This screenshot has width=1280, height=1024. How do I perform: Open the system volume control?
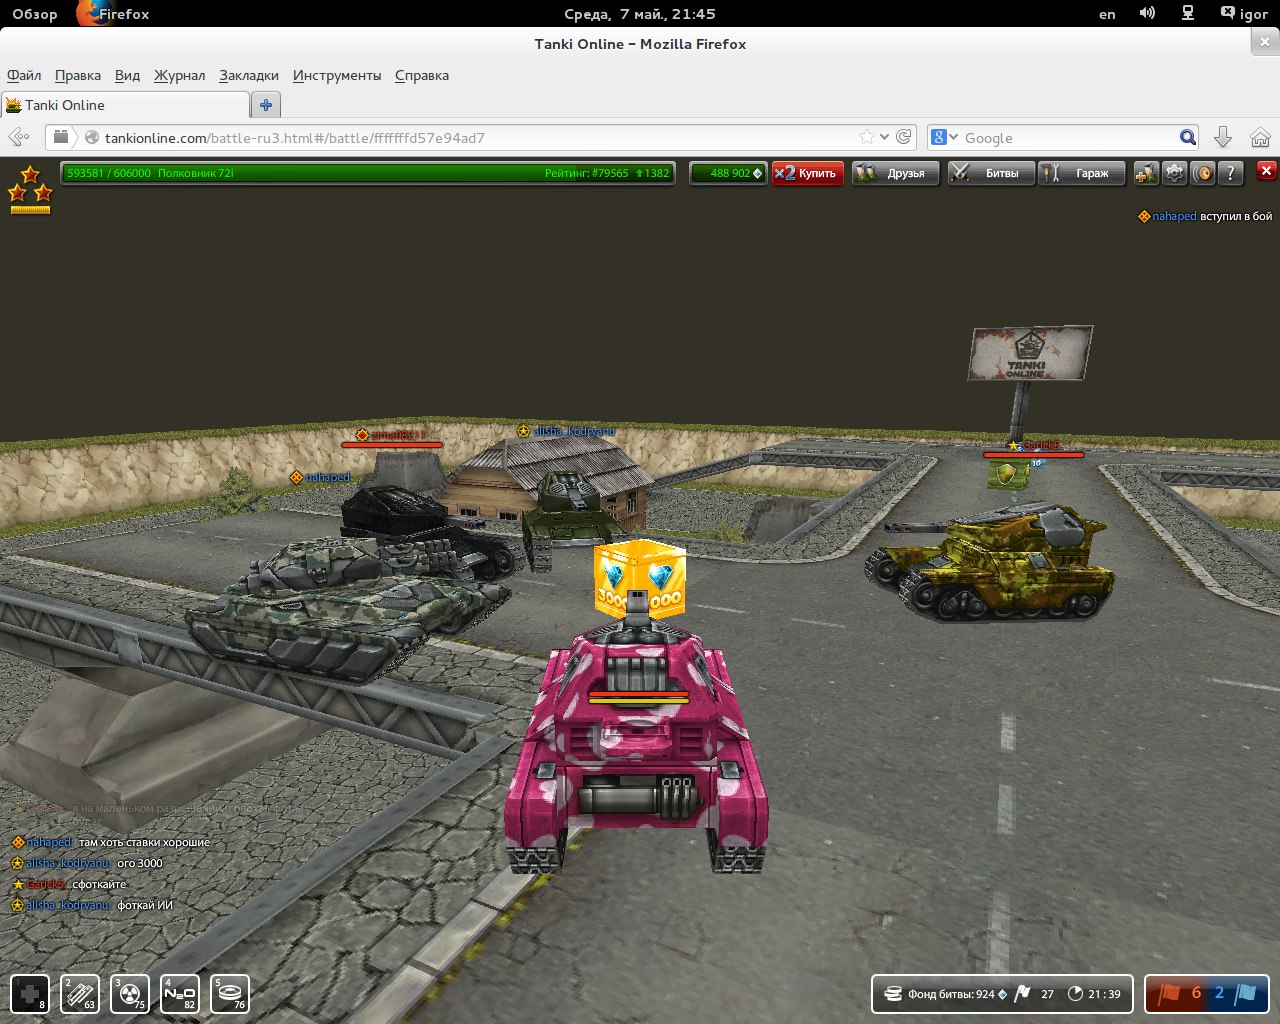(x=1147, y=14)
